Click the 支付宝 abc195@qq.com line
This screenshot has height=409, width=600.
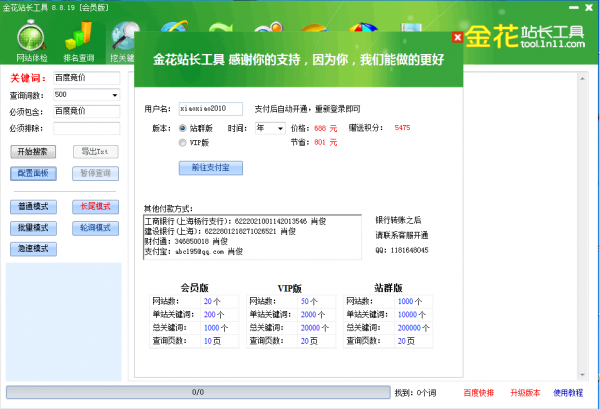pos(194,251)
